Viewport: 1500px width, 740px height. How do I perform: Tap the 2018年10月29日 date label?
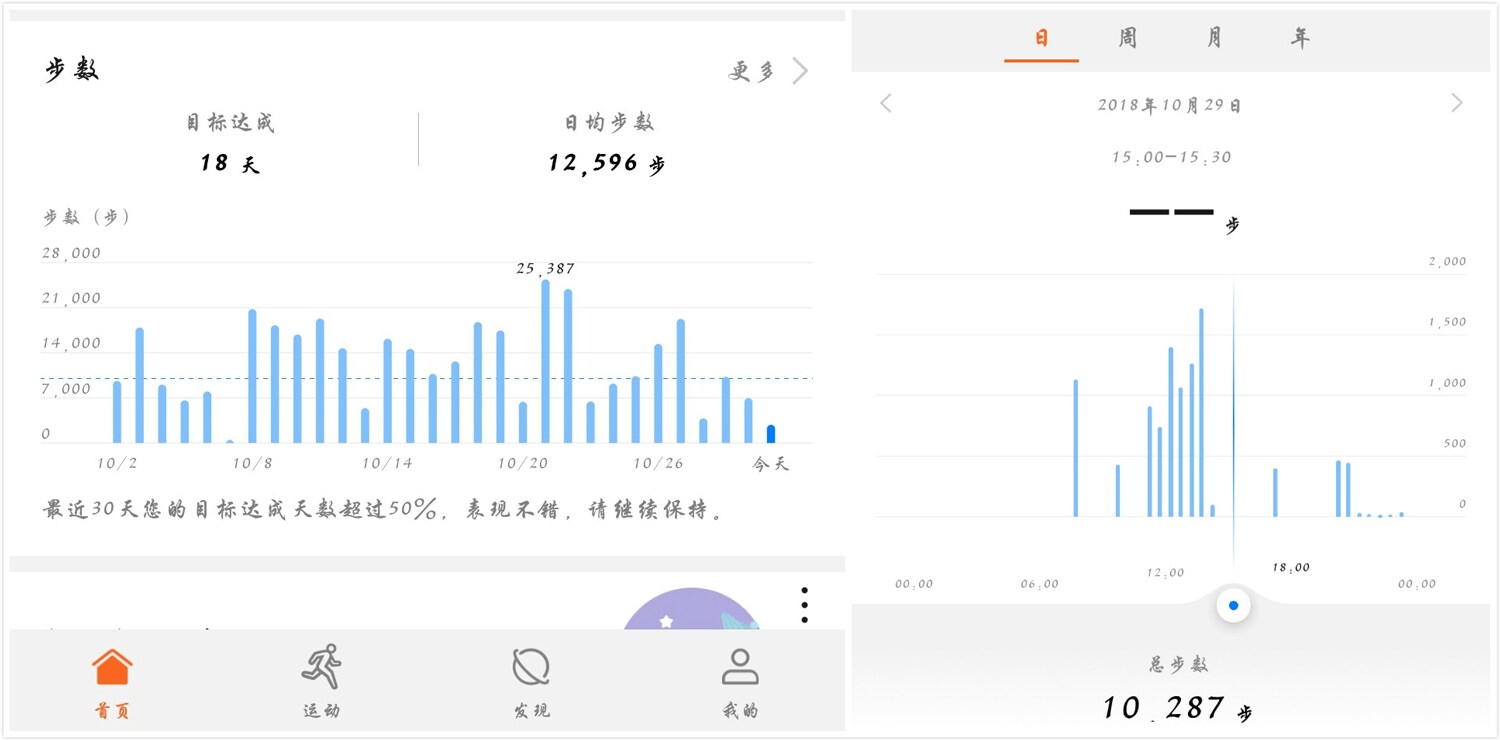[x=1170, y=105]
